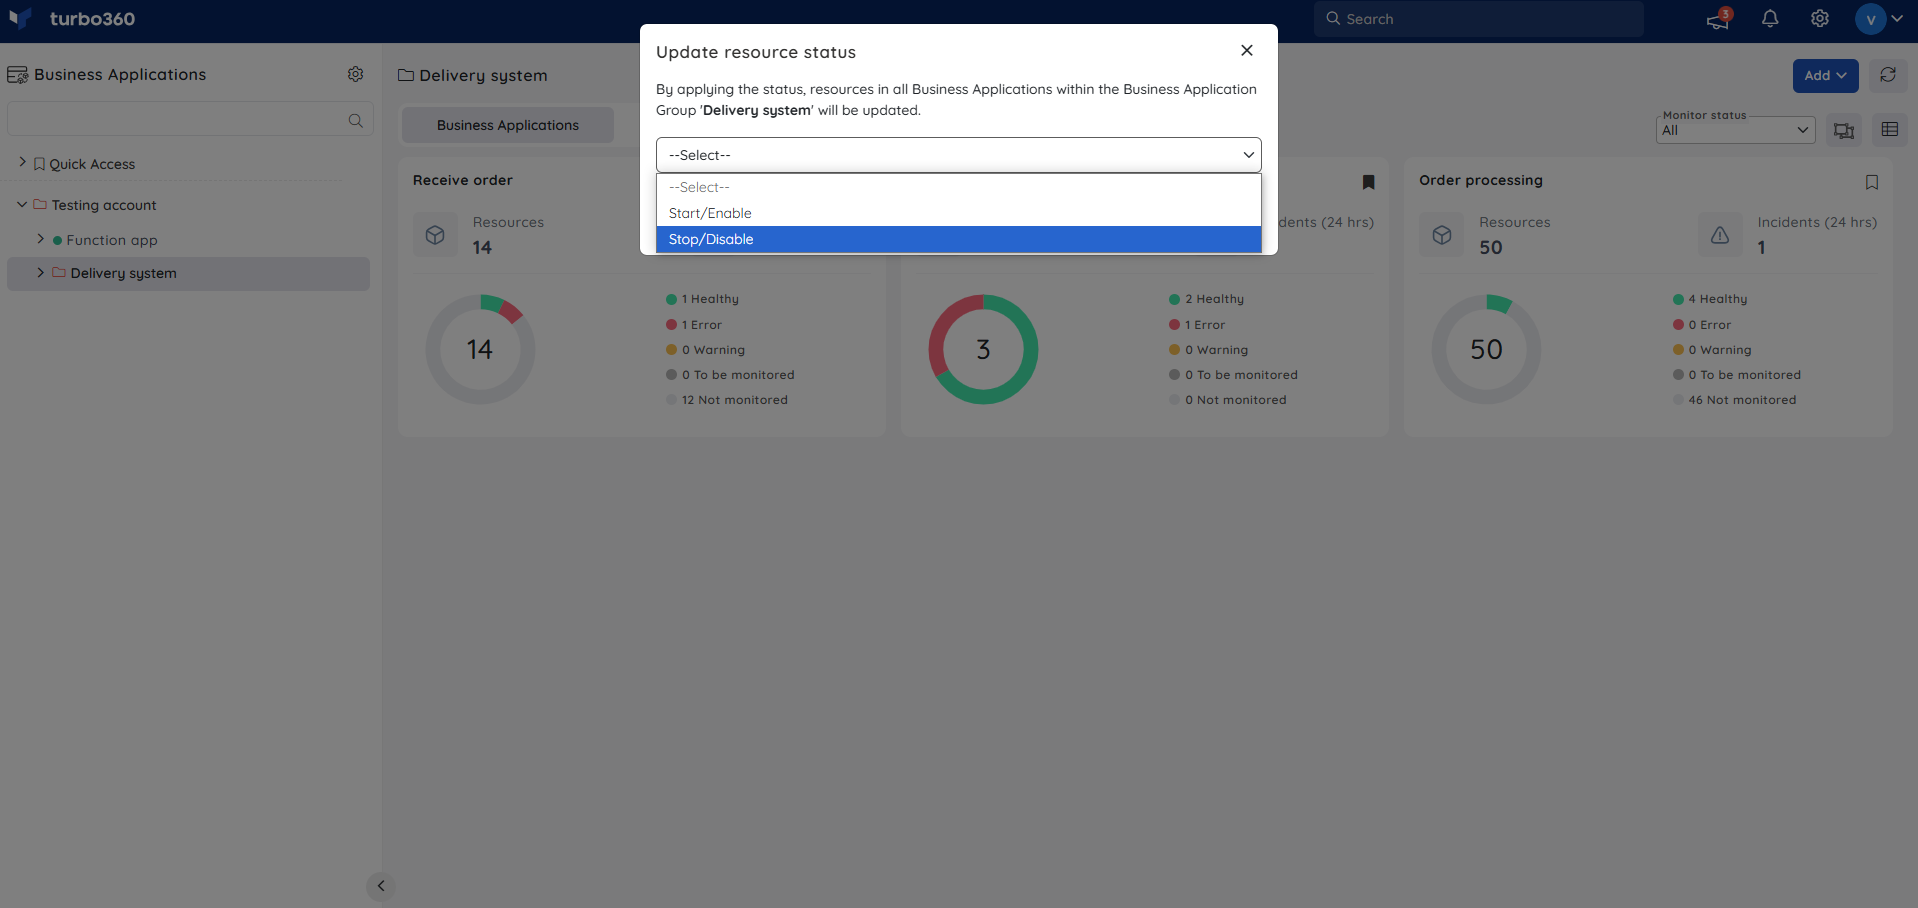This screenshot has width=1918, height=908.
Task: Click the '2 Healthy' legend entry
Action: click(x=1207, y=299)
